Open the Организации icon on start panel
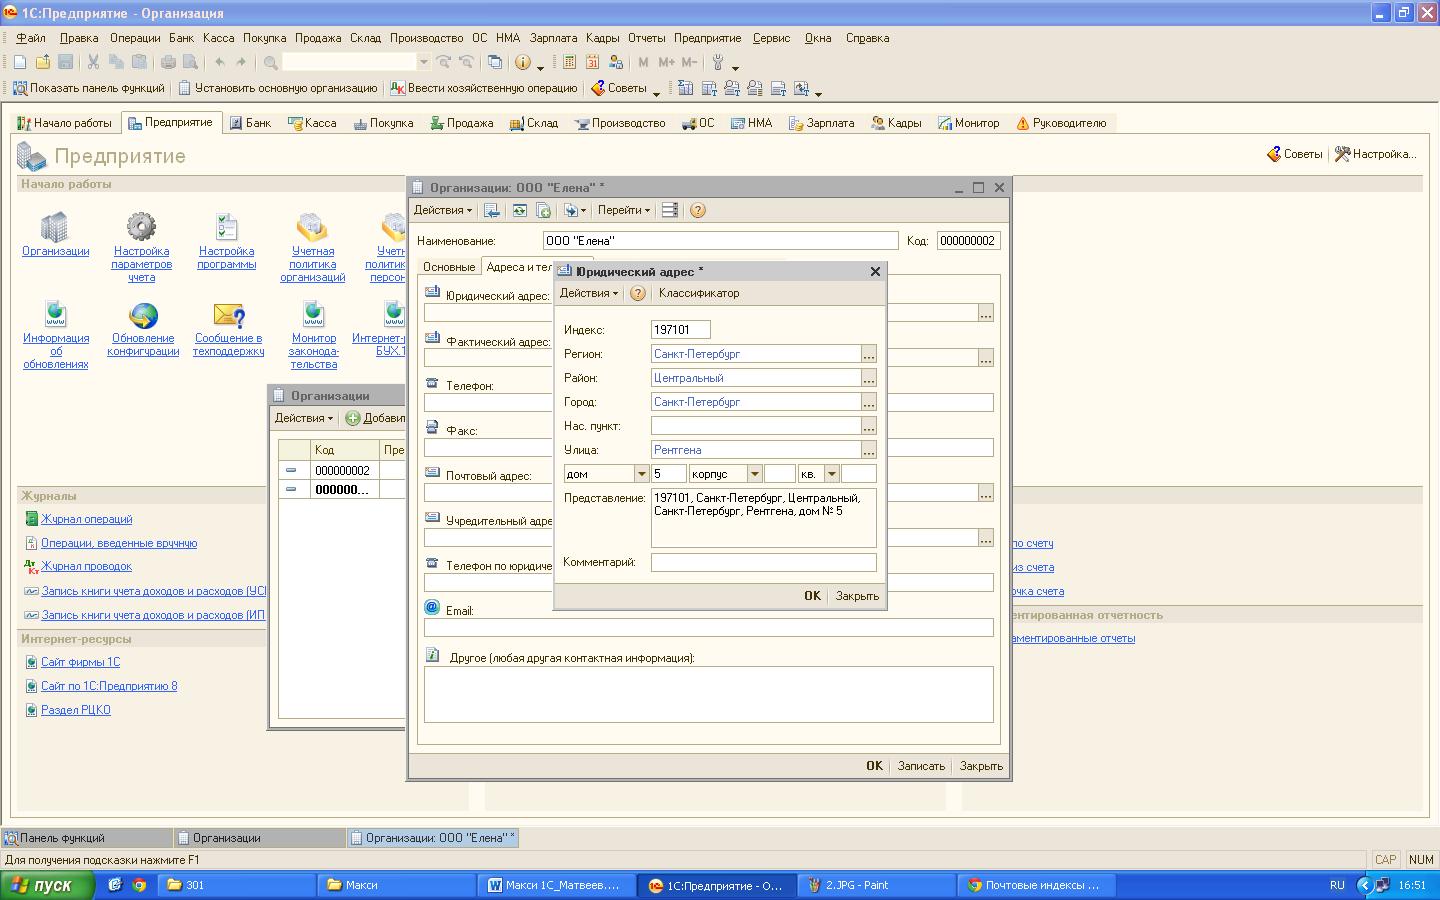 [55, 228]
